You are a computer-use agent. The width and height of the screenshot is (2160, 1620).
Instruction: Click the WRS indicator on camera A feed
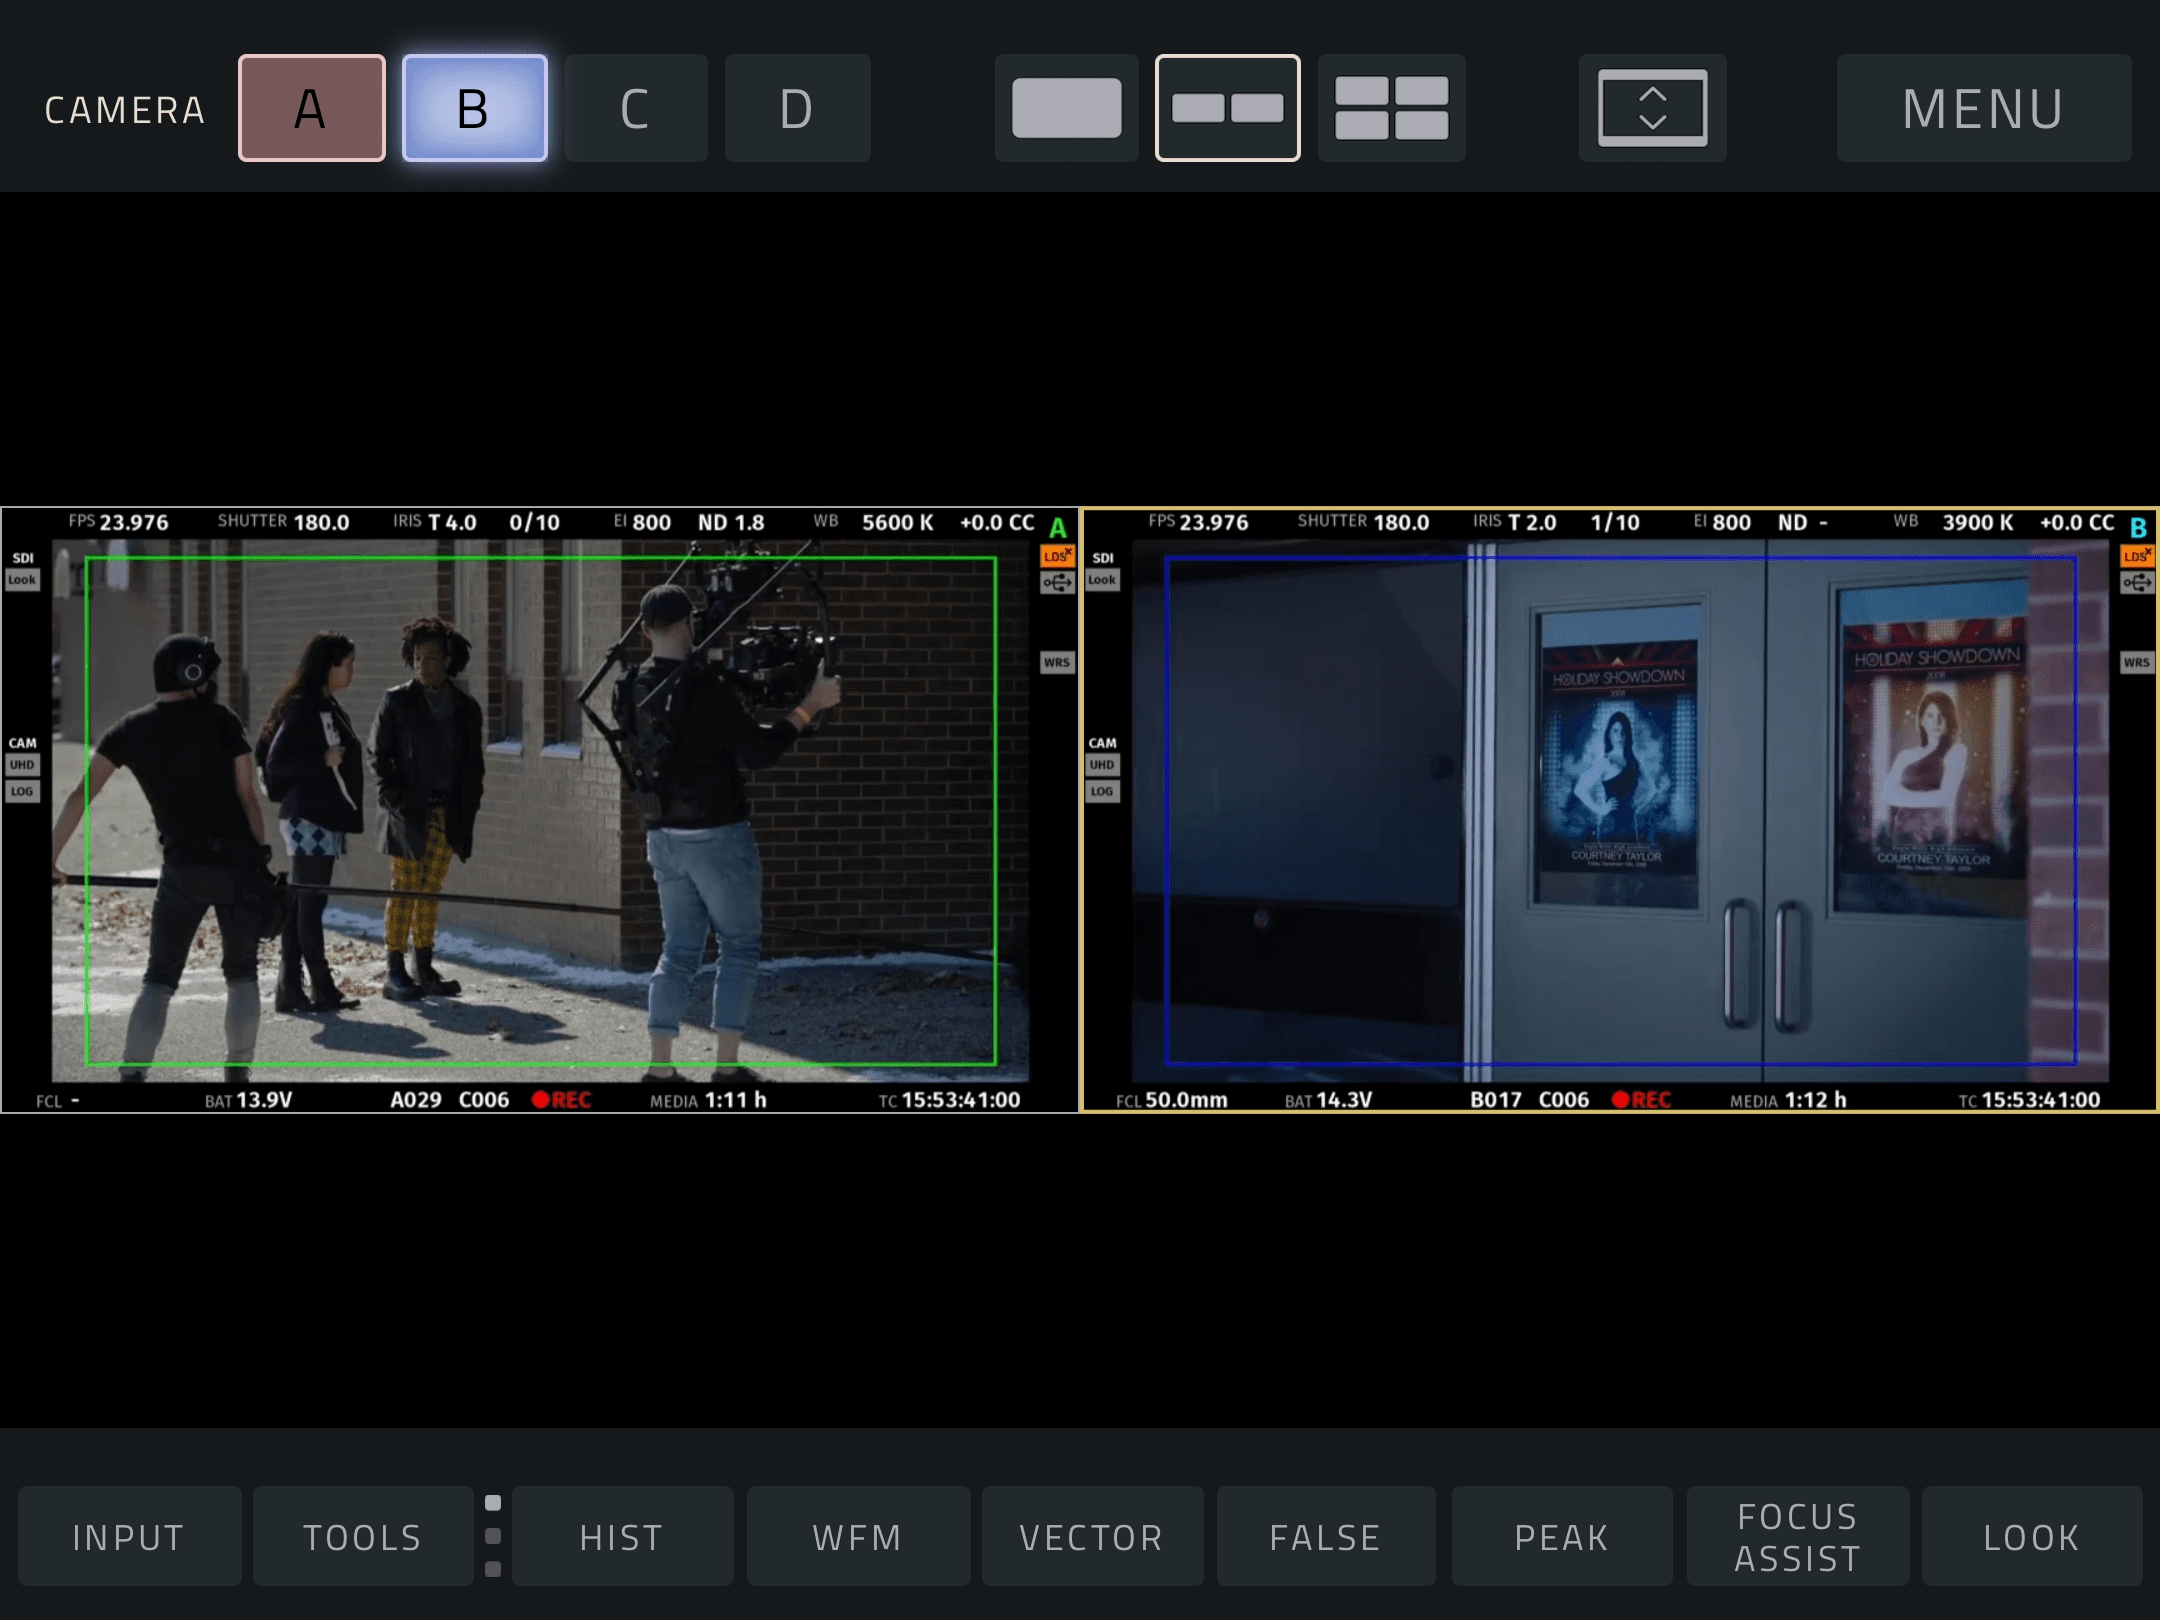tap(1057, 662)
